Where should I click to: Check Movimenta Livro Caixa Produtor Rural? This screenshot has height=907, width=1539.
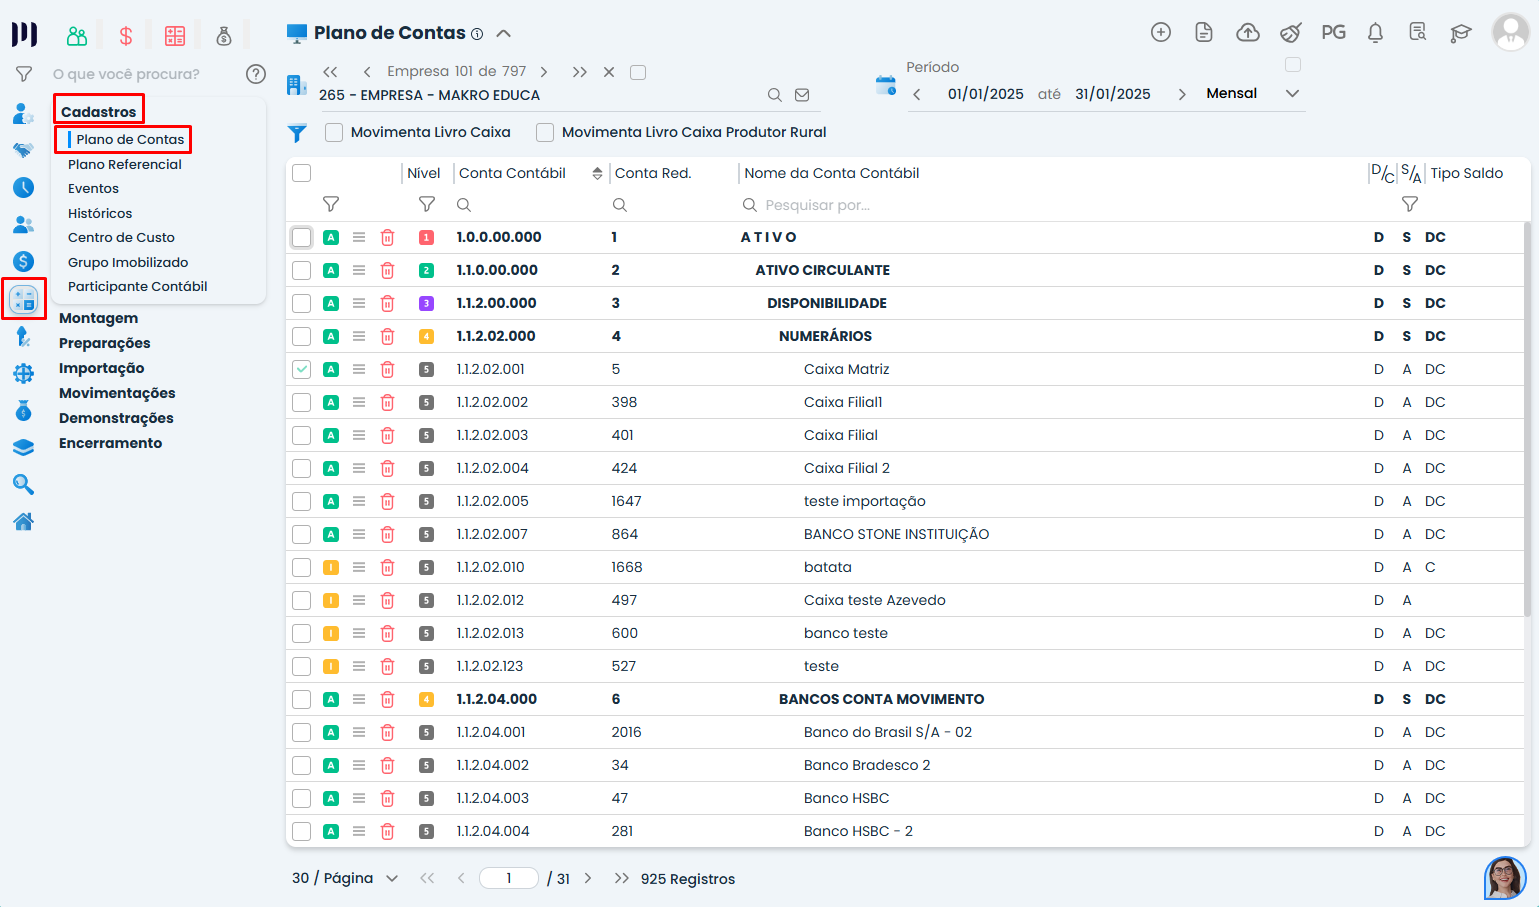click(545, 132)
